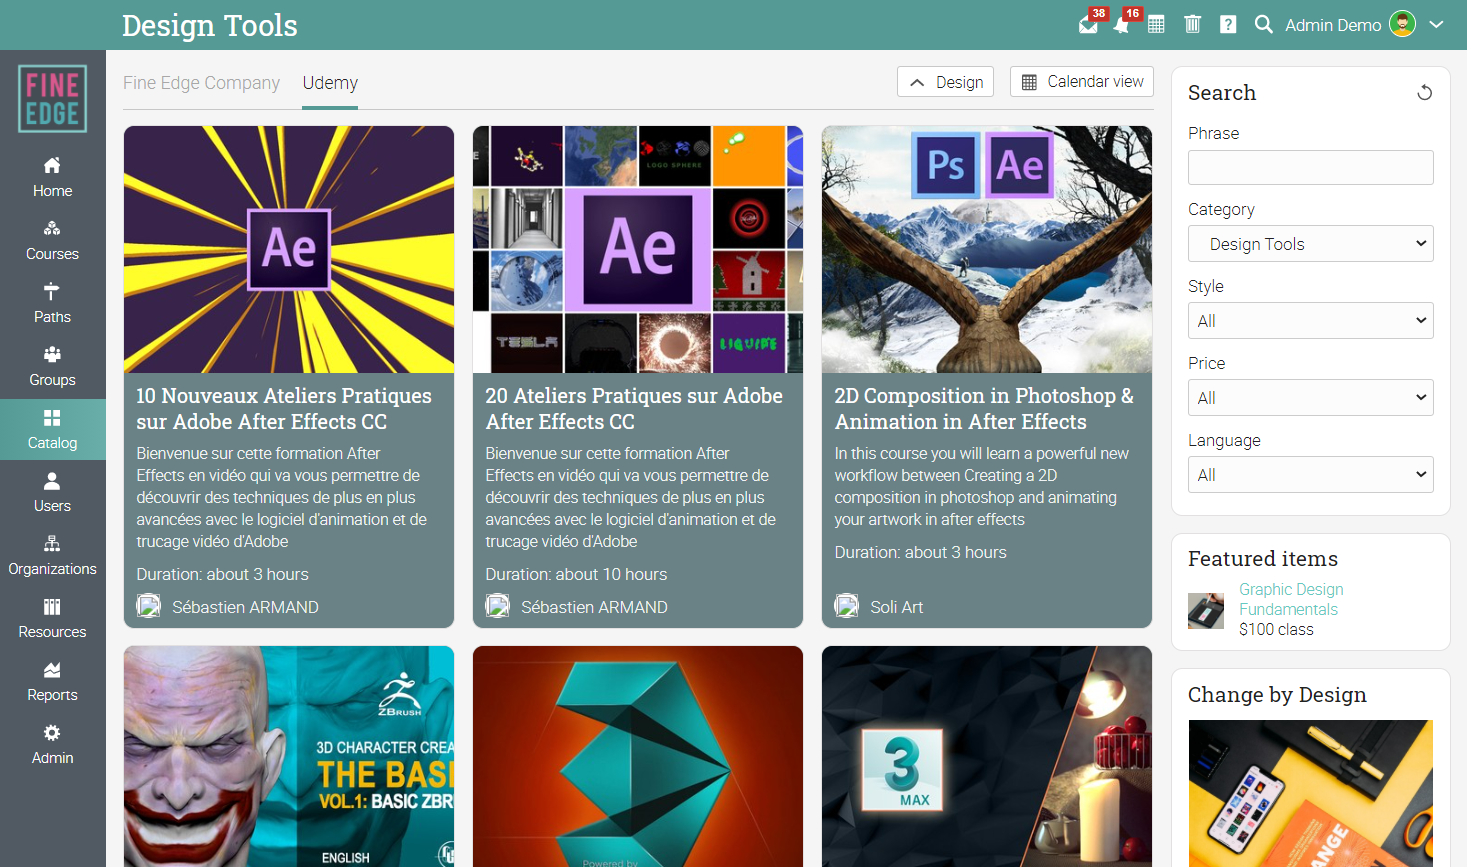This screenshot has height=867, width=1467.
Task: Open the help question mark icon
Action: [1228, 25]
